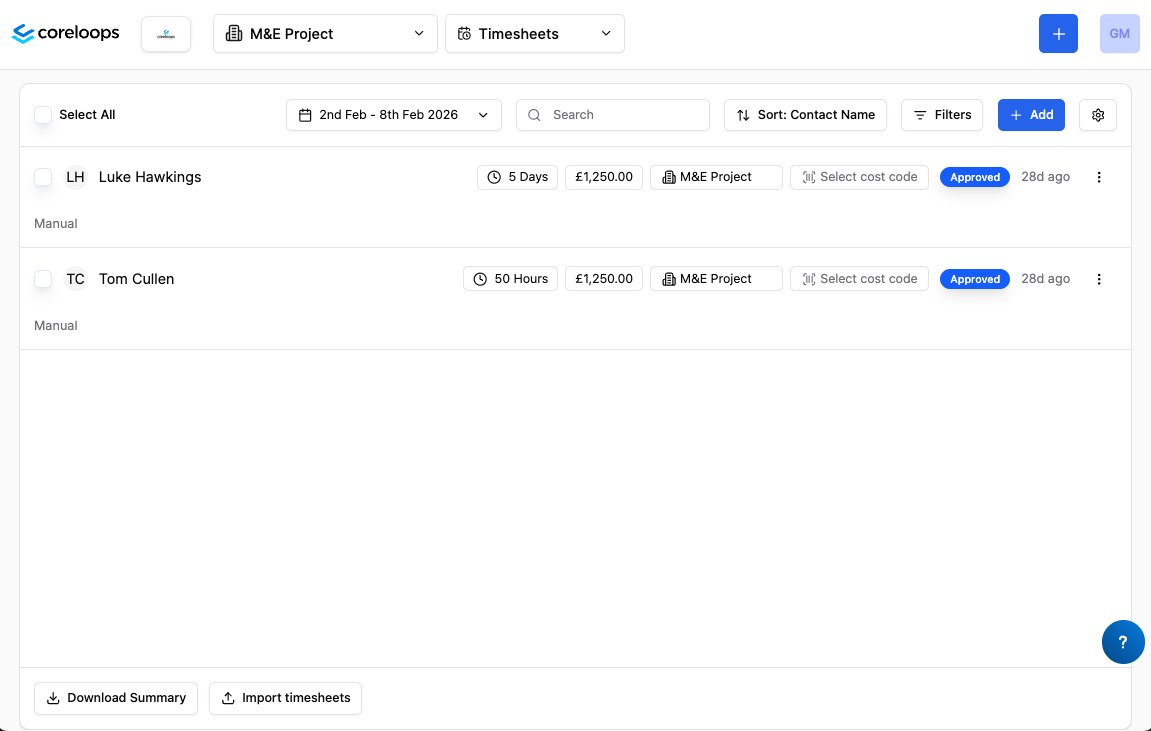Click Download Summary button
The width and height of the screenshot is (1151, 731).
click(x=116, y=698)
